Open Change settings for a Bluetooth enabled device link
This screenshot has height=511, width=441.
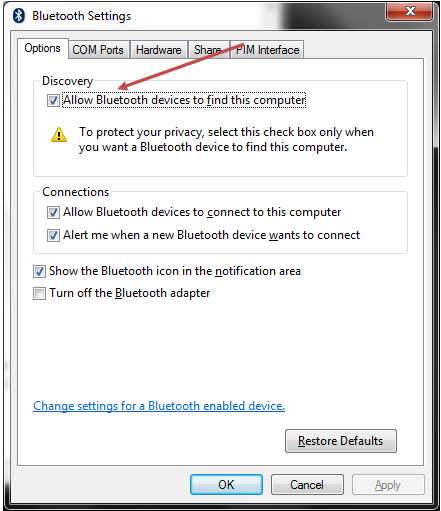pyautogui.click(x=159, y=406)
